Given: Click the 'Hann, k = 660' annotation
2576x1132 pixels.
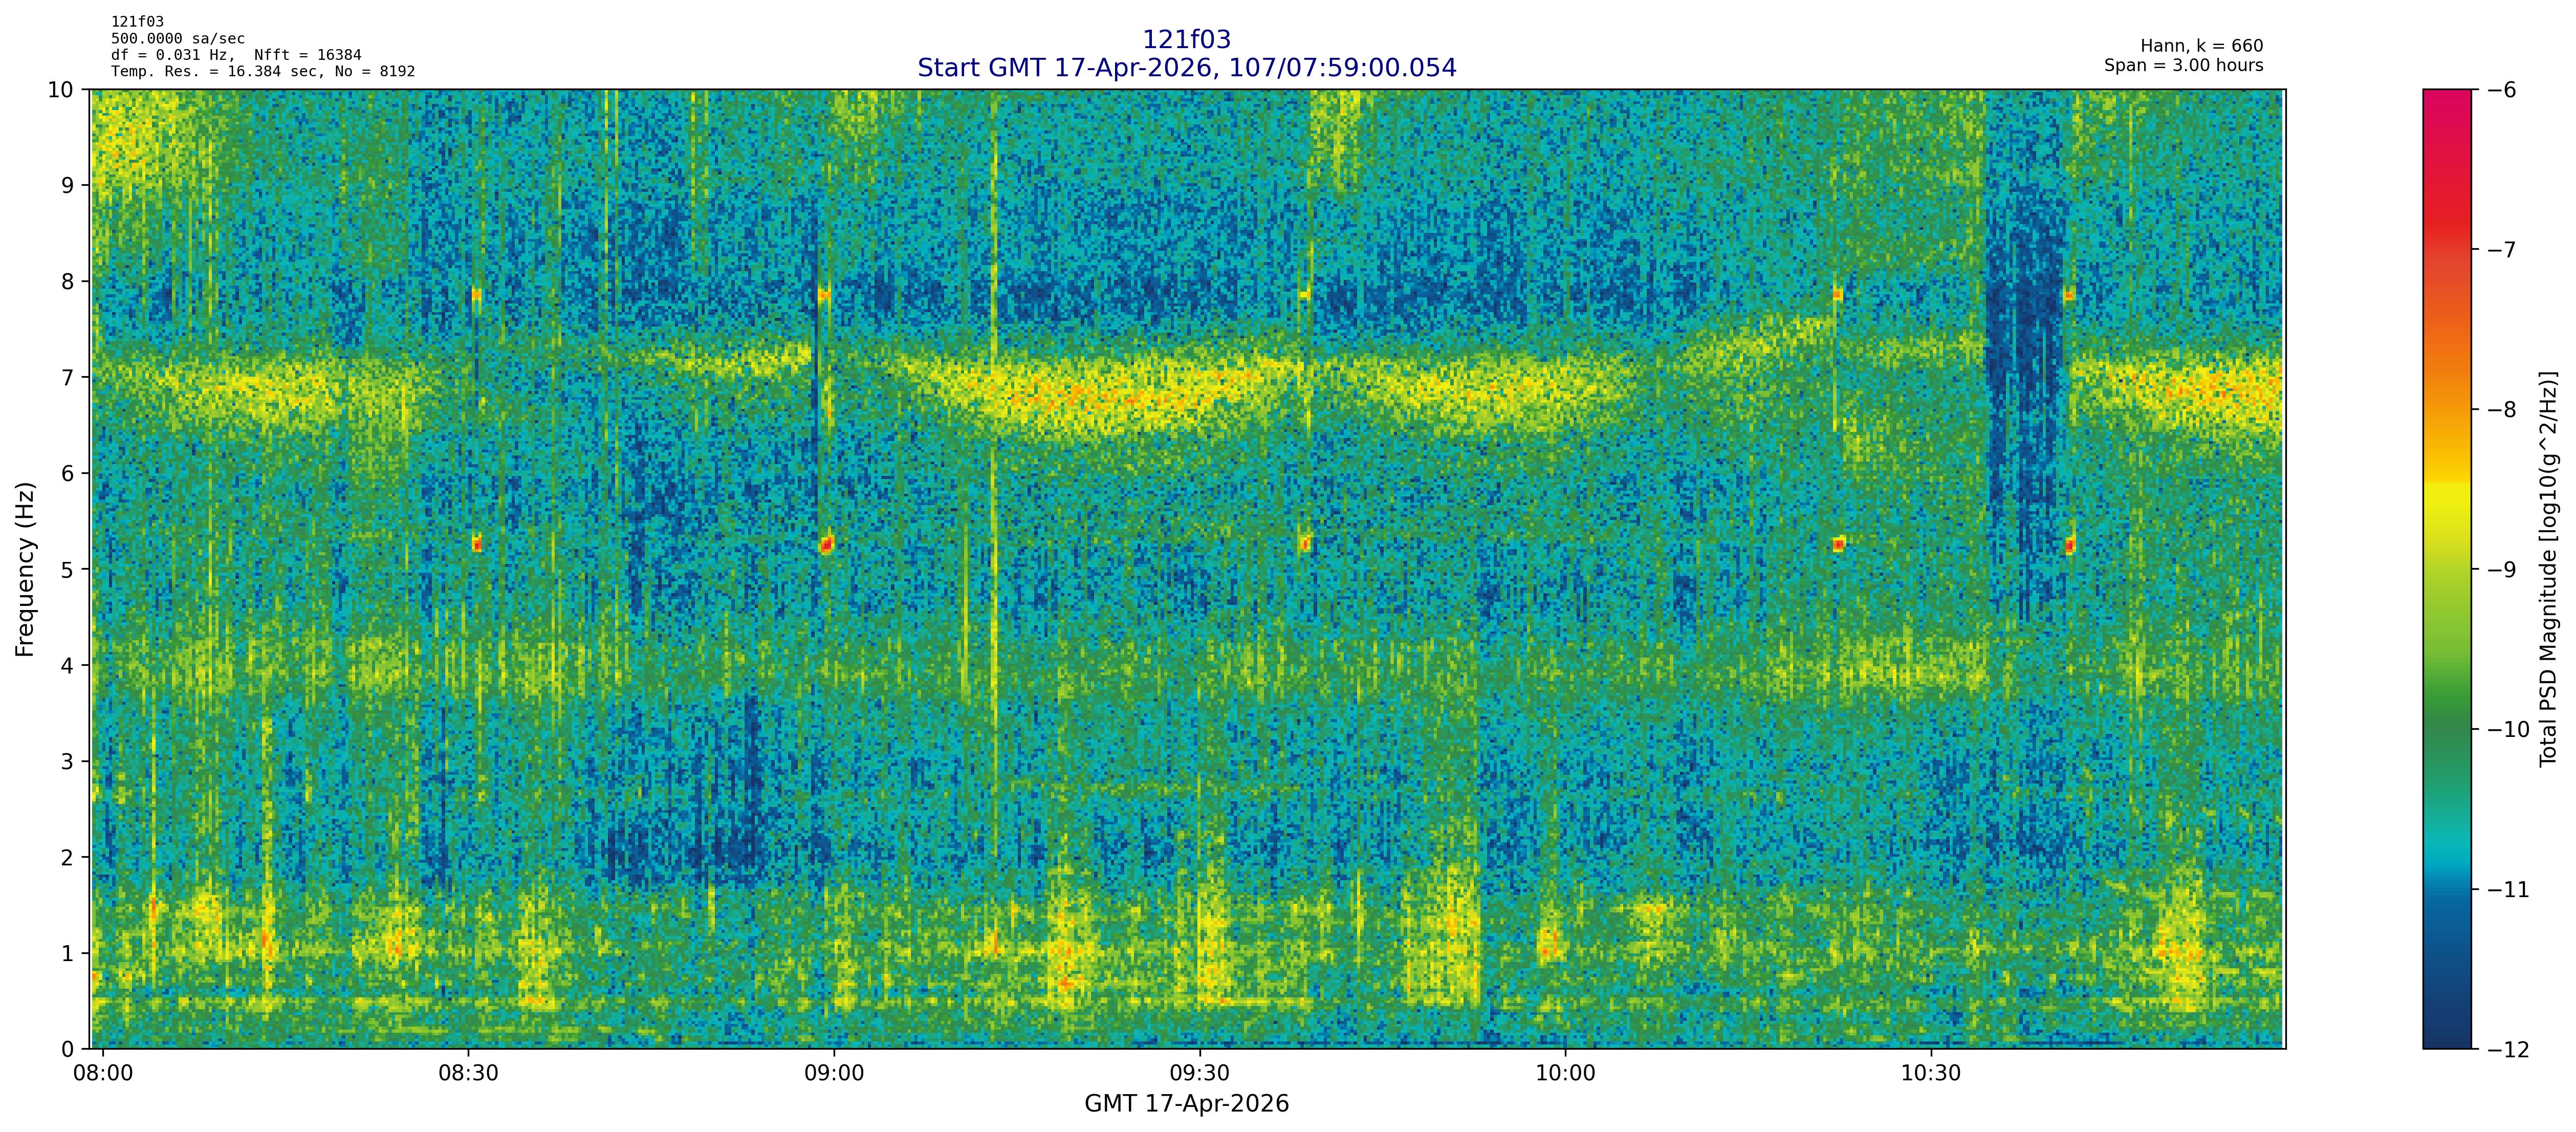Looking at the screenshot, I should point(2201,46).
